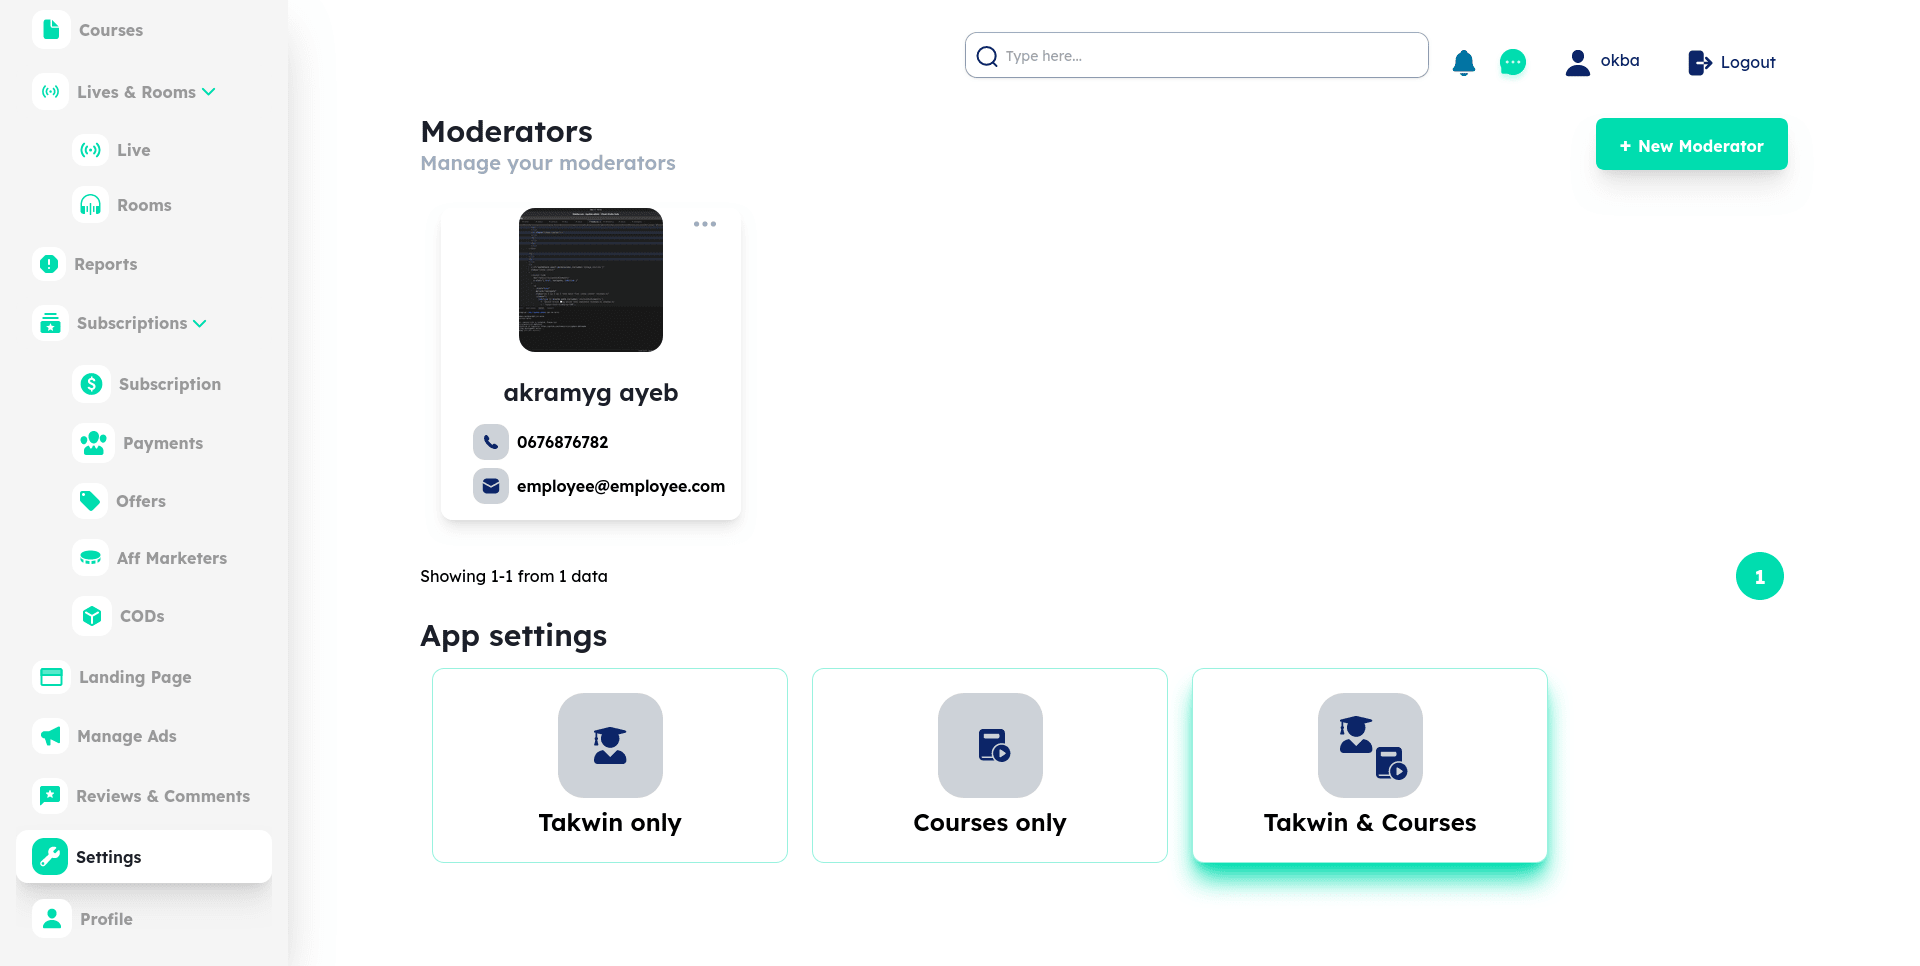Click the moderator name akramyg ayeb

[591, 393]
